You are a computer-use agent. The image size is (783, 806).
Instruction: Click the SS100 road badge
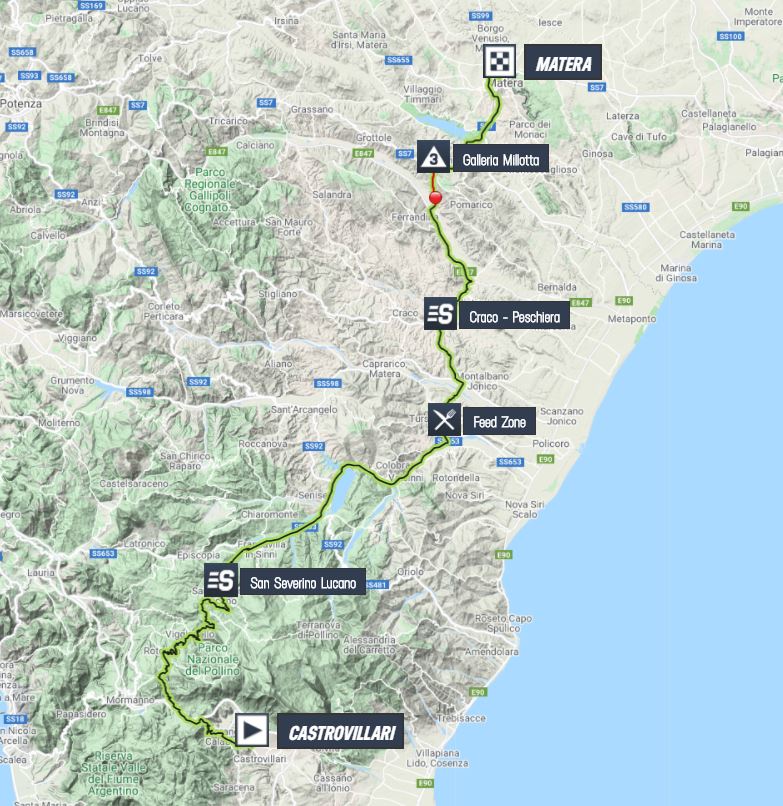pos(730,36)
